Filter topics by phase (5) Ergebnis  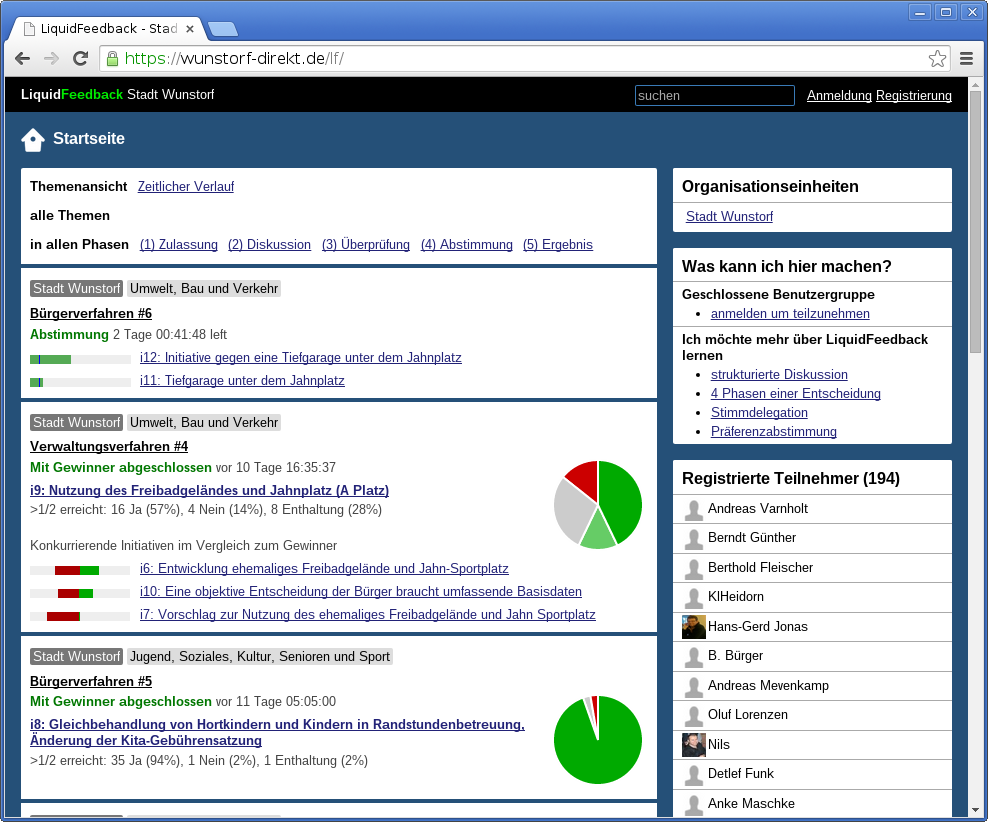pos(558,245)
